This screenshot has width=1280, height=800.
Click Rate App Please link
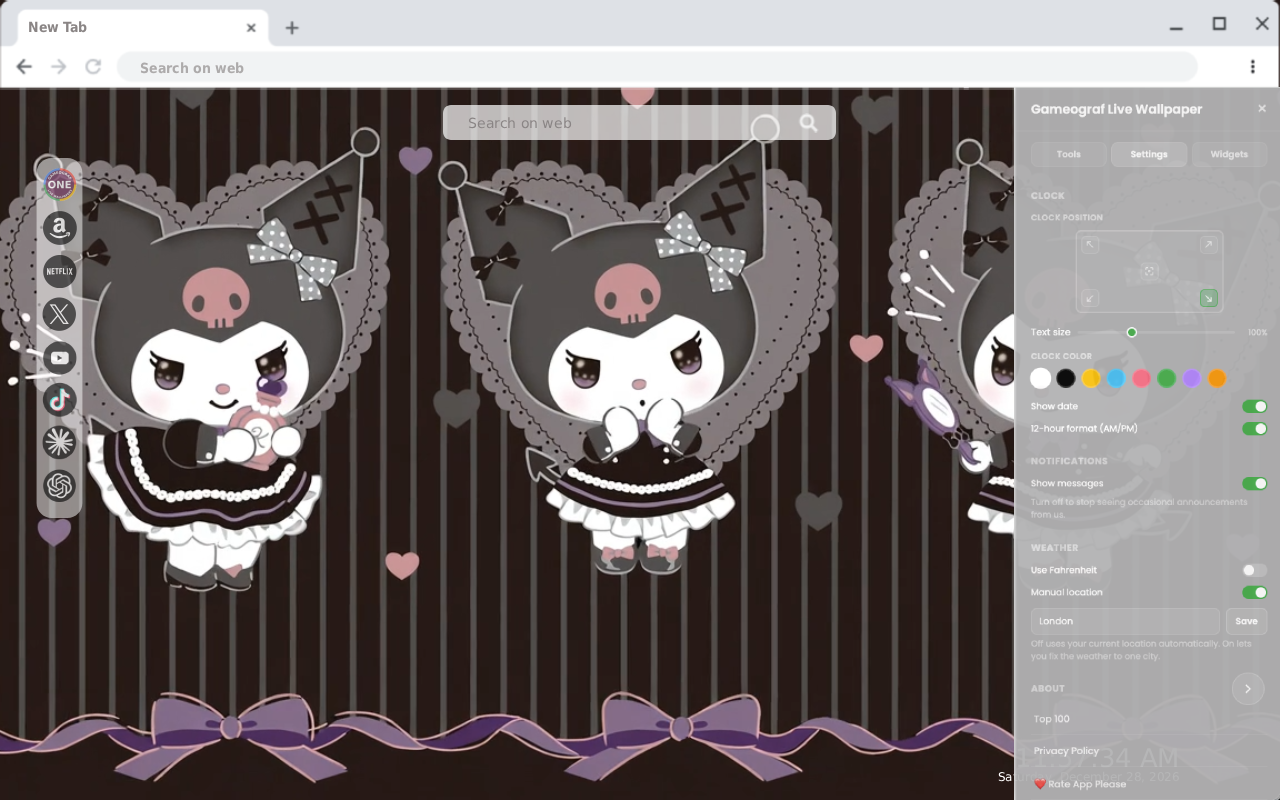point(1081,784)
